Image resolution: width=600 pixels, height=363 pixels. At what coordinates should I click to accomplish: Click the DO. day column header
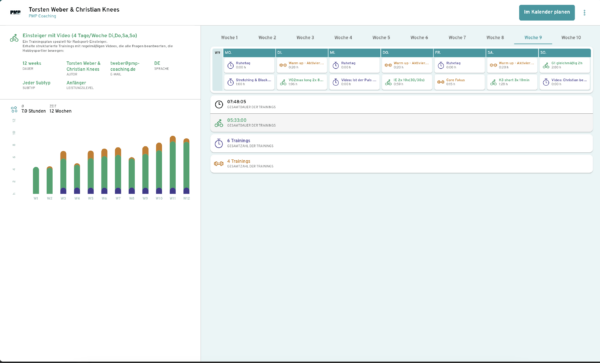pos(407,52)
